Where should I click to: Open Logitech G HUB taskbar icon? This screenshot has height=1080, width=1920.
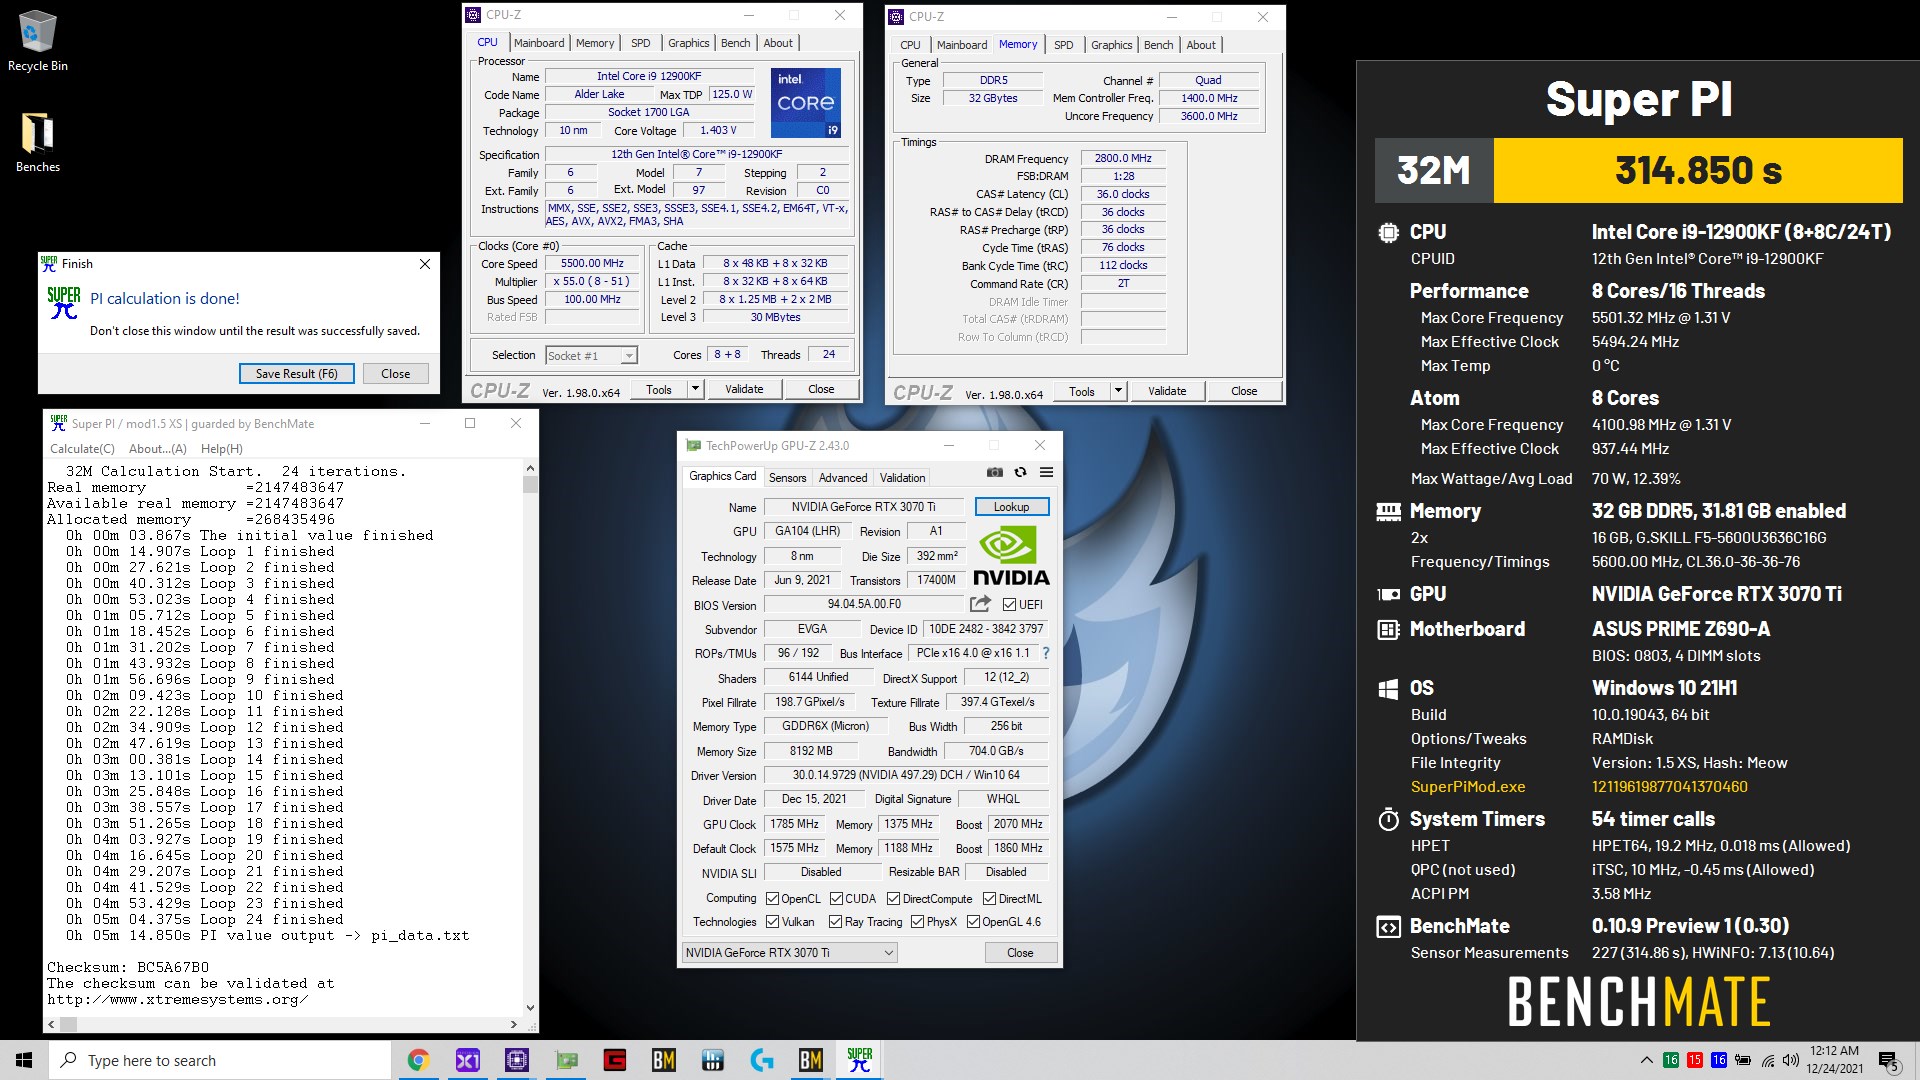coord(762,1060)
